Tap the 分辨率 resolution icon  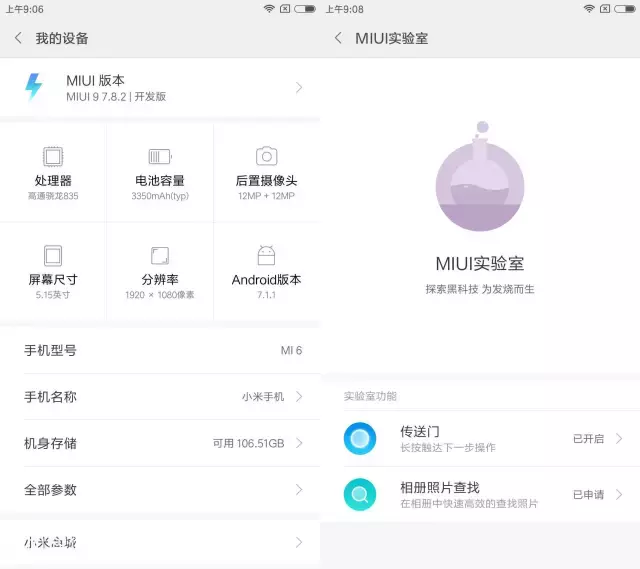click(x=160, y=256)
